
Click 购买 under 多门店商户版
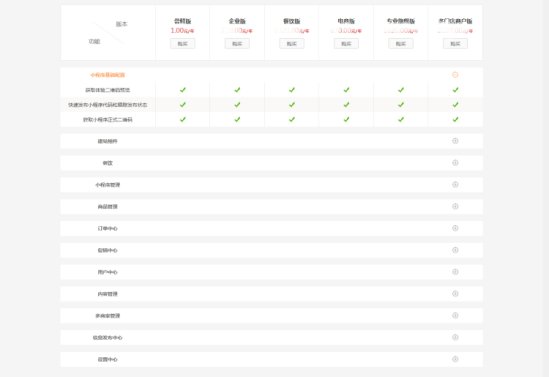[x=455, y=44]
